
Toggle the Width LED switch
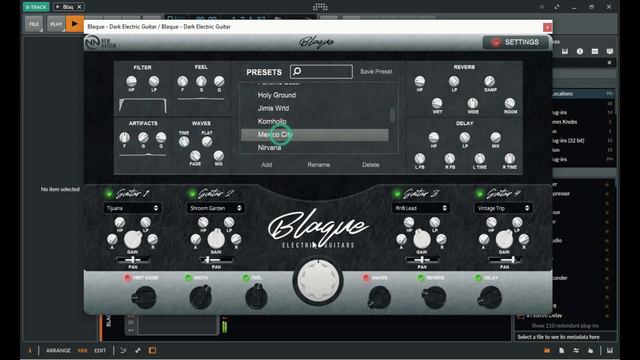click(188, 278)
